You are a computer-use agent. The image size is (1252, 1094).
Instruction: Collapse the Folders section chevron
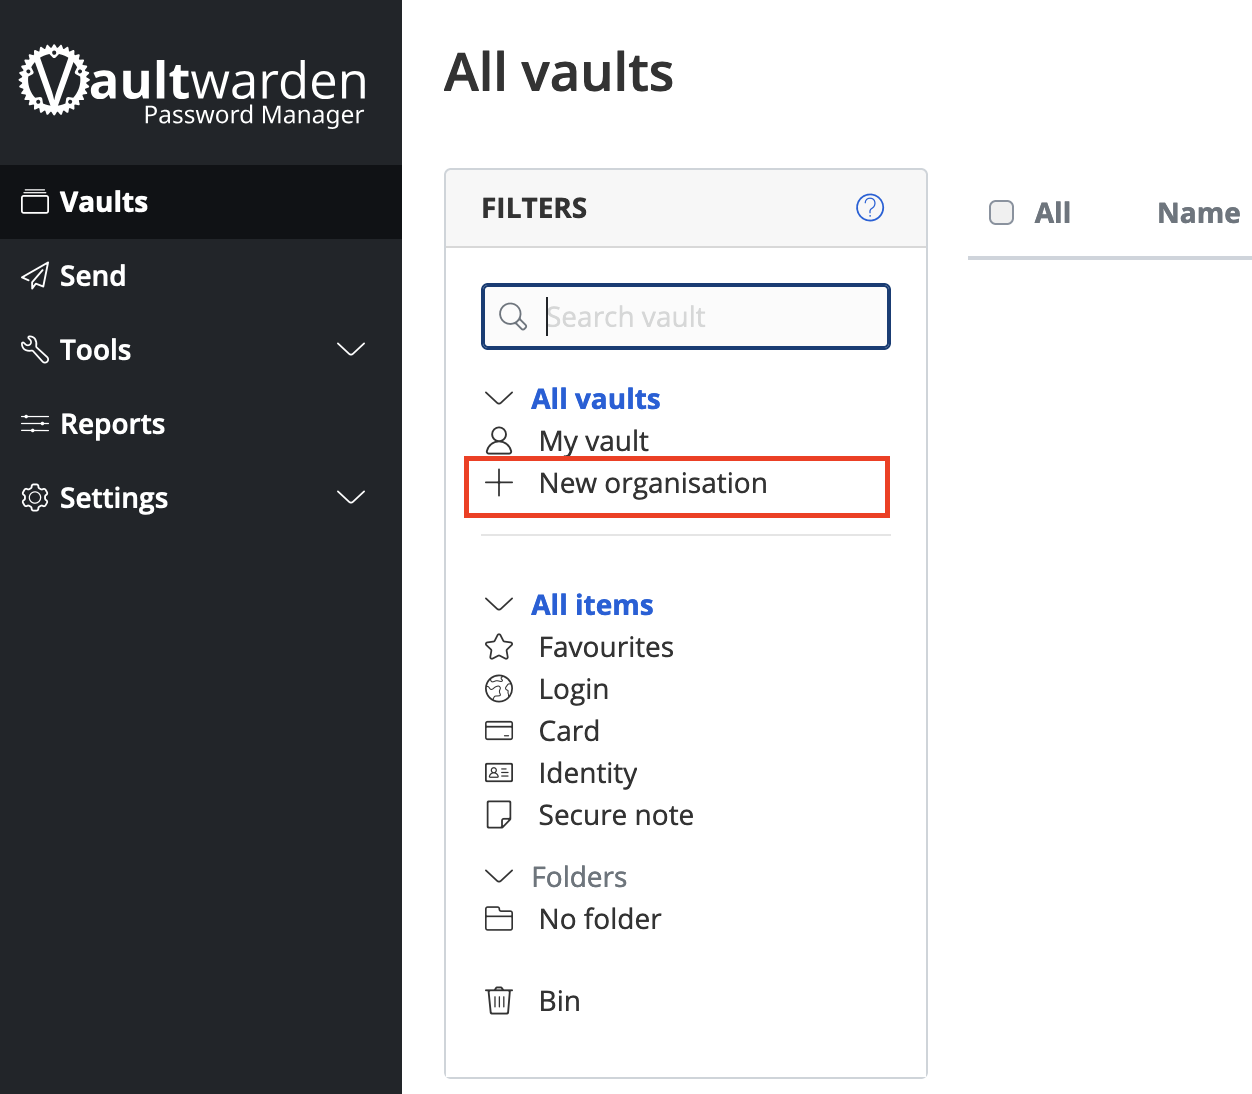(x=498, y=876)
